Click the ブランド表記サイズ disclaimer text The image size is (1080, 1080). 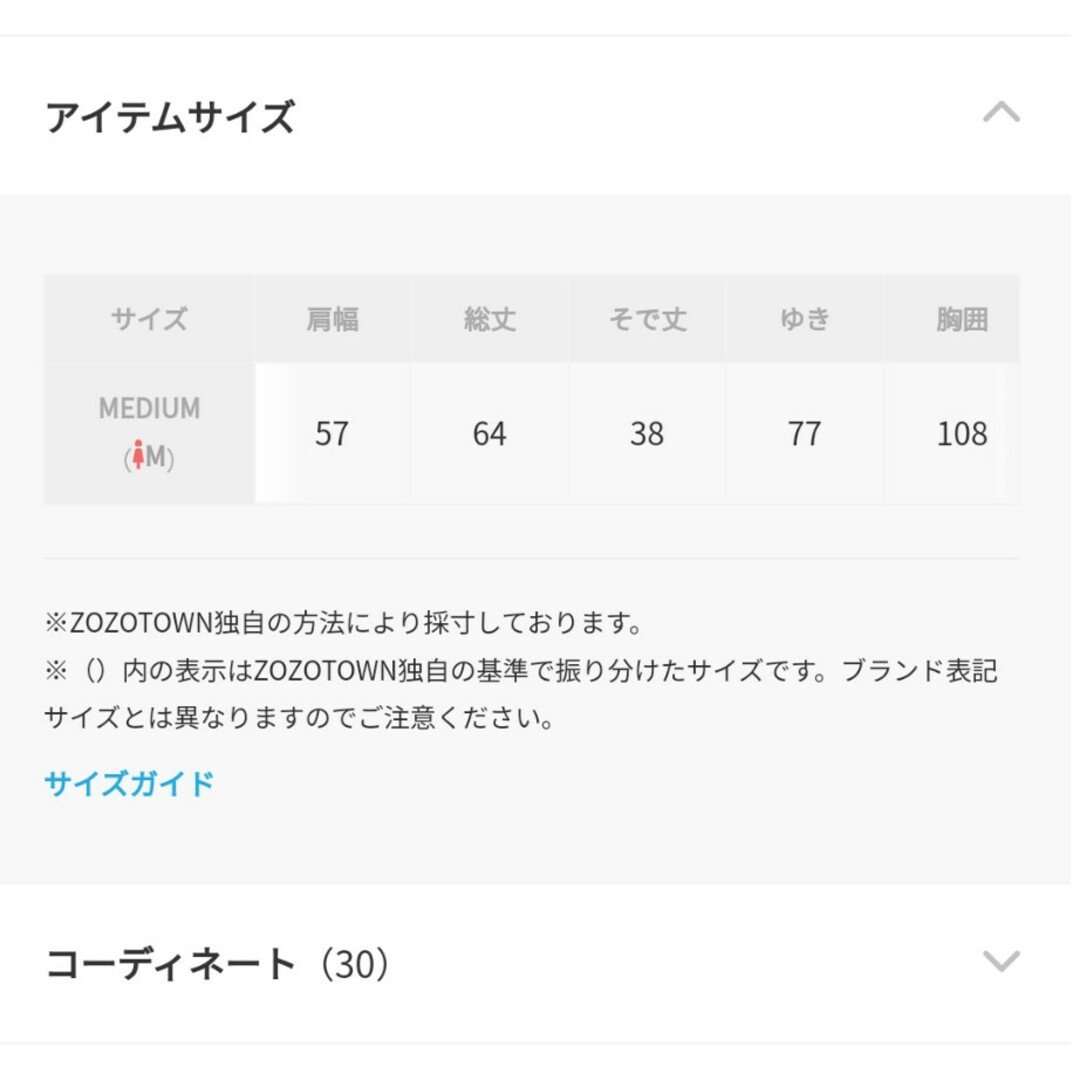[x=521, y=694]
